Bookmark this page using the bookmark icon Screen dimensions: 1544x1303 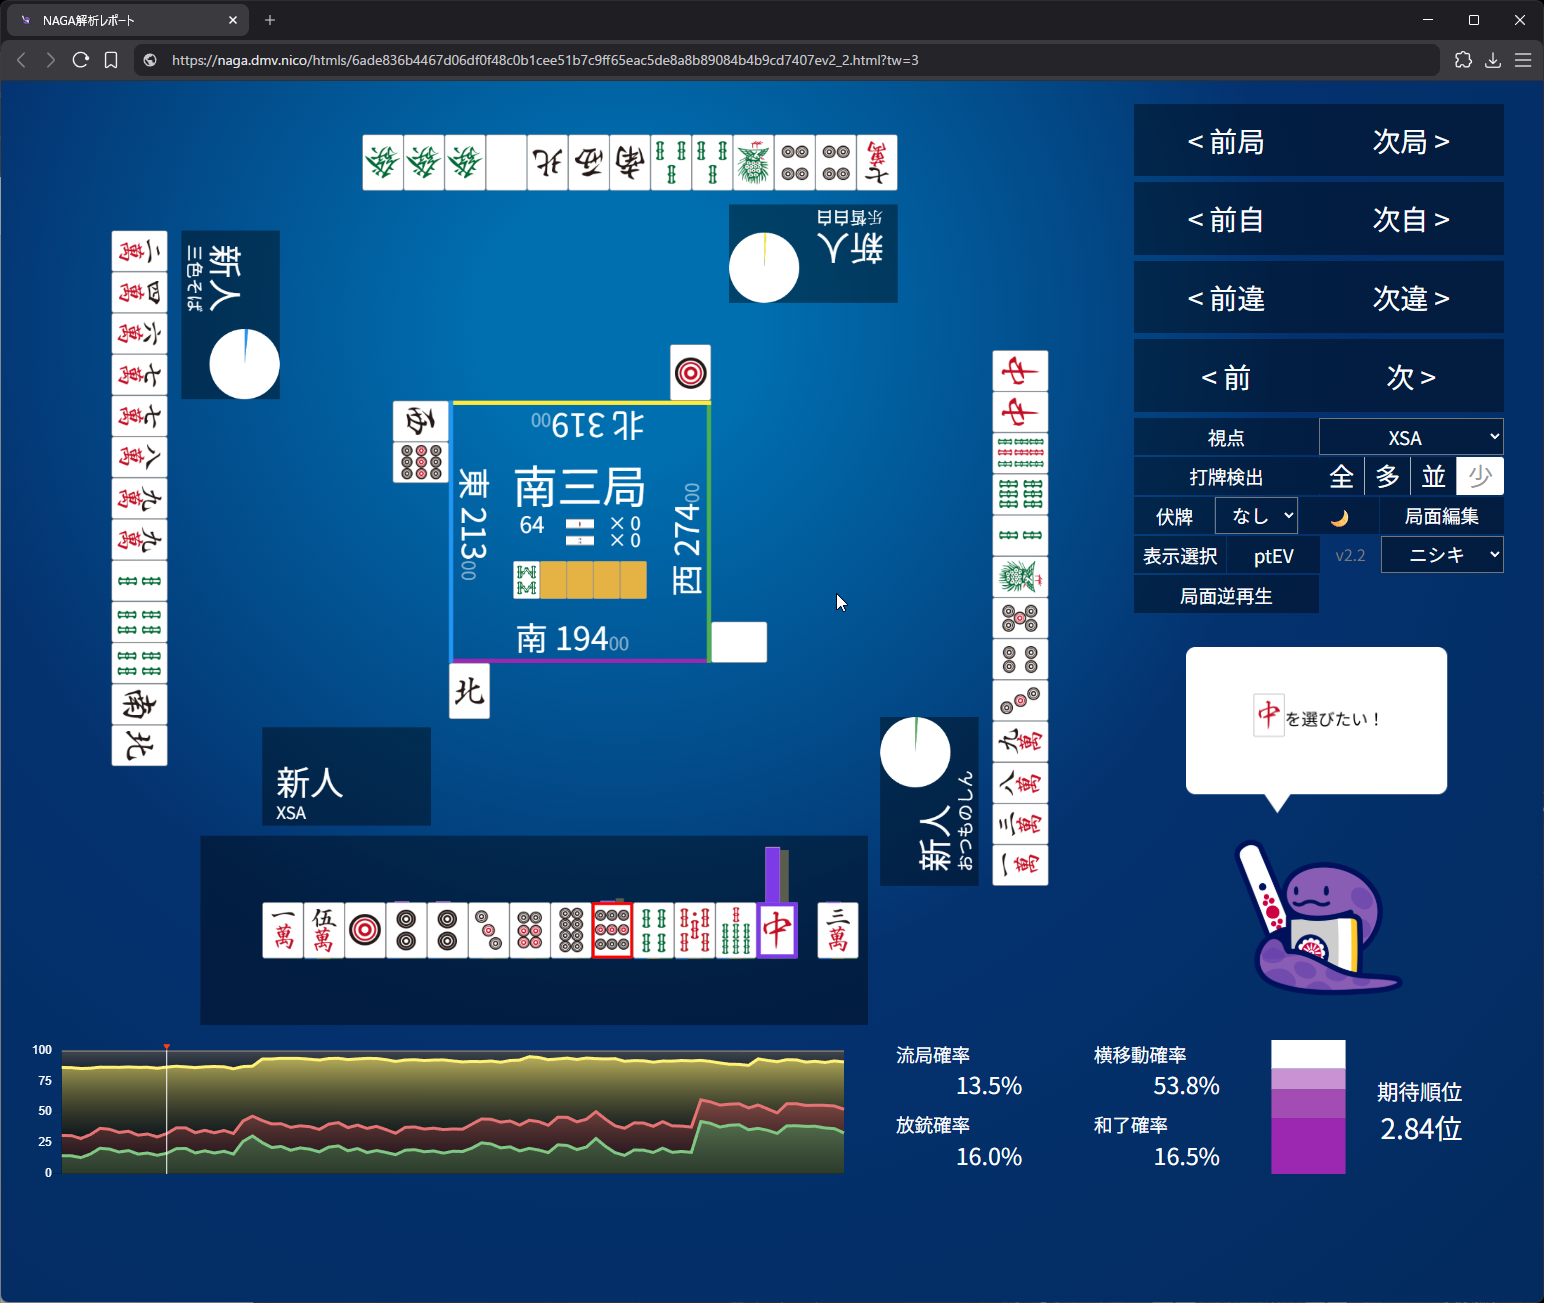pos(111,60)
